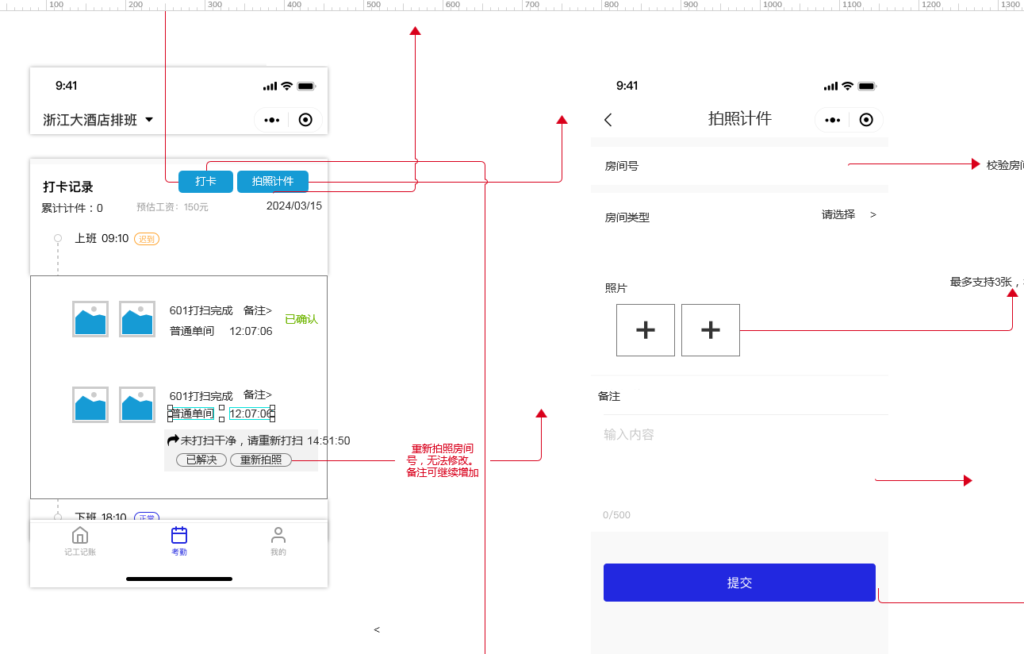
Task: Click the 累计计件: 0 text
Action: click(x=72, y=208)
